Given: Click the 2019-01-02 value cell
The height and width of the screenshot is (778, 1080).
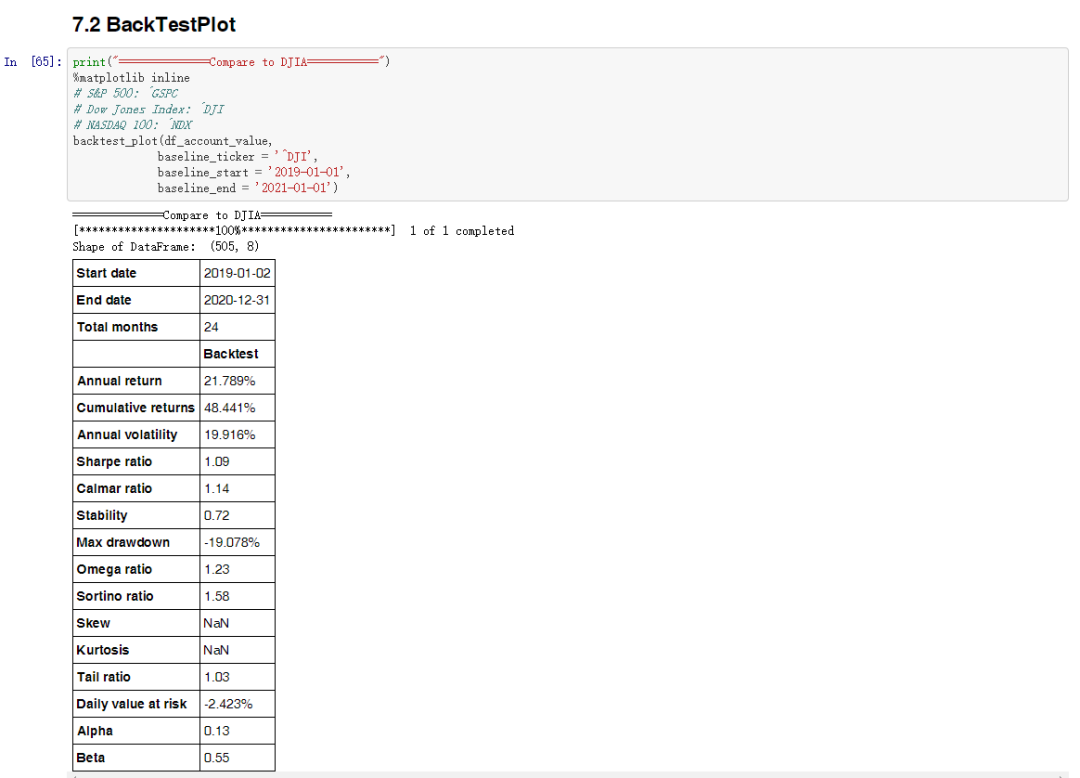Looking at the screenshot, I should pos(237,273).
